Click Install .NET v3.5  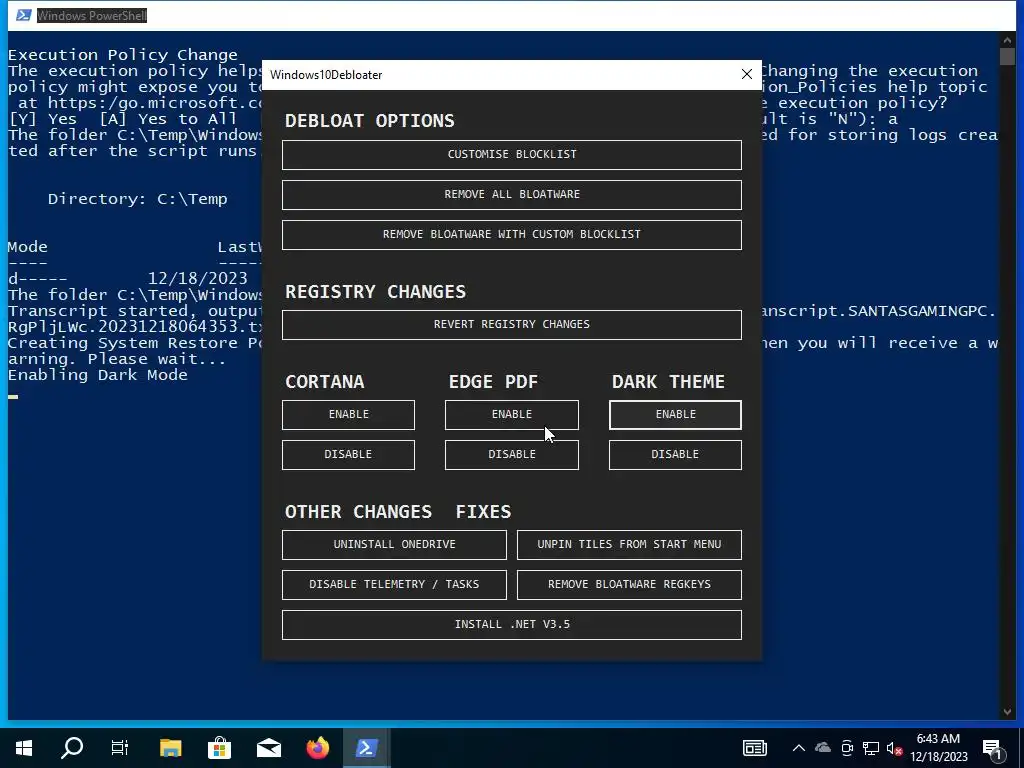coord(511,624)
